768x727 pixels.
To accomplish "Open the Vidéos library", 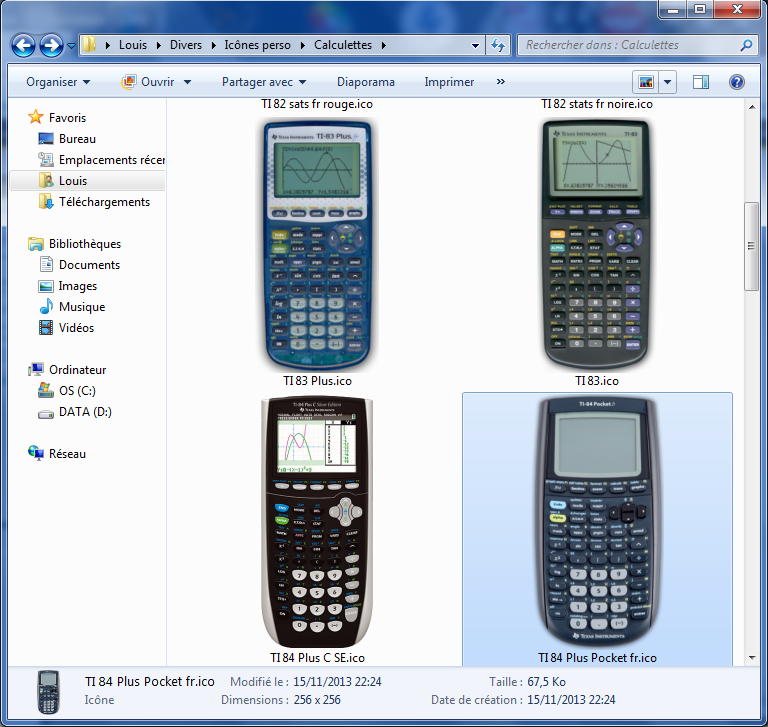I will click(x=66, y=328).
